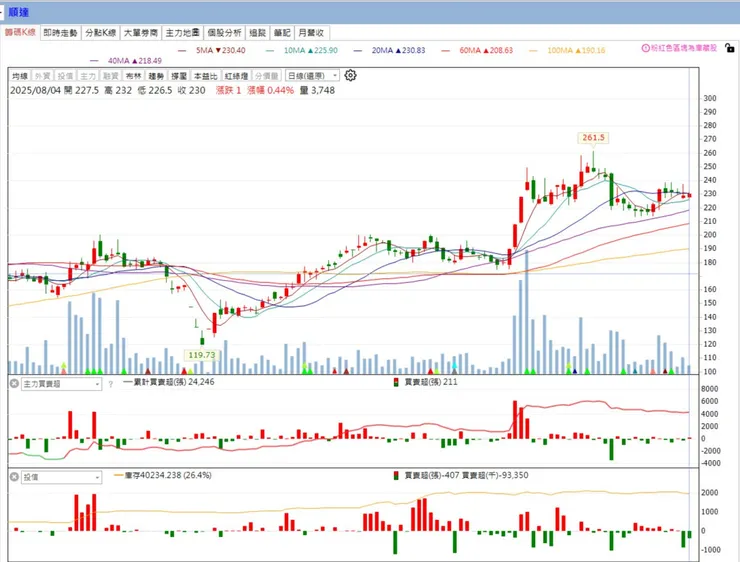Switch to the 筆記 tab

(x=282, y=33)
